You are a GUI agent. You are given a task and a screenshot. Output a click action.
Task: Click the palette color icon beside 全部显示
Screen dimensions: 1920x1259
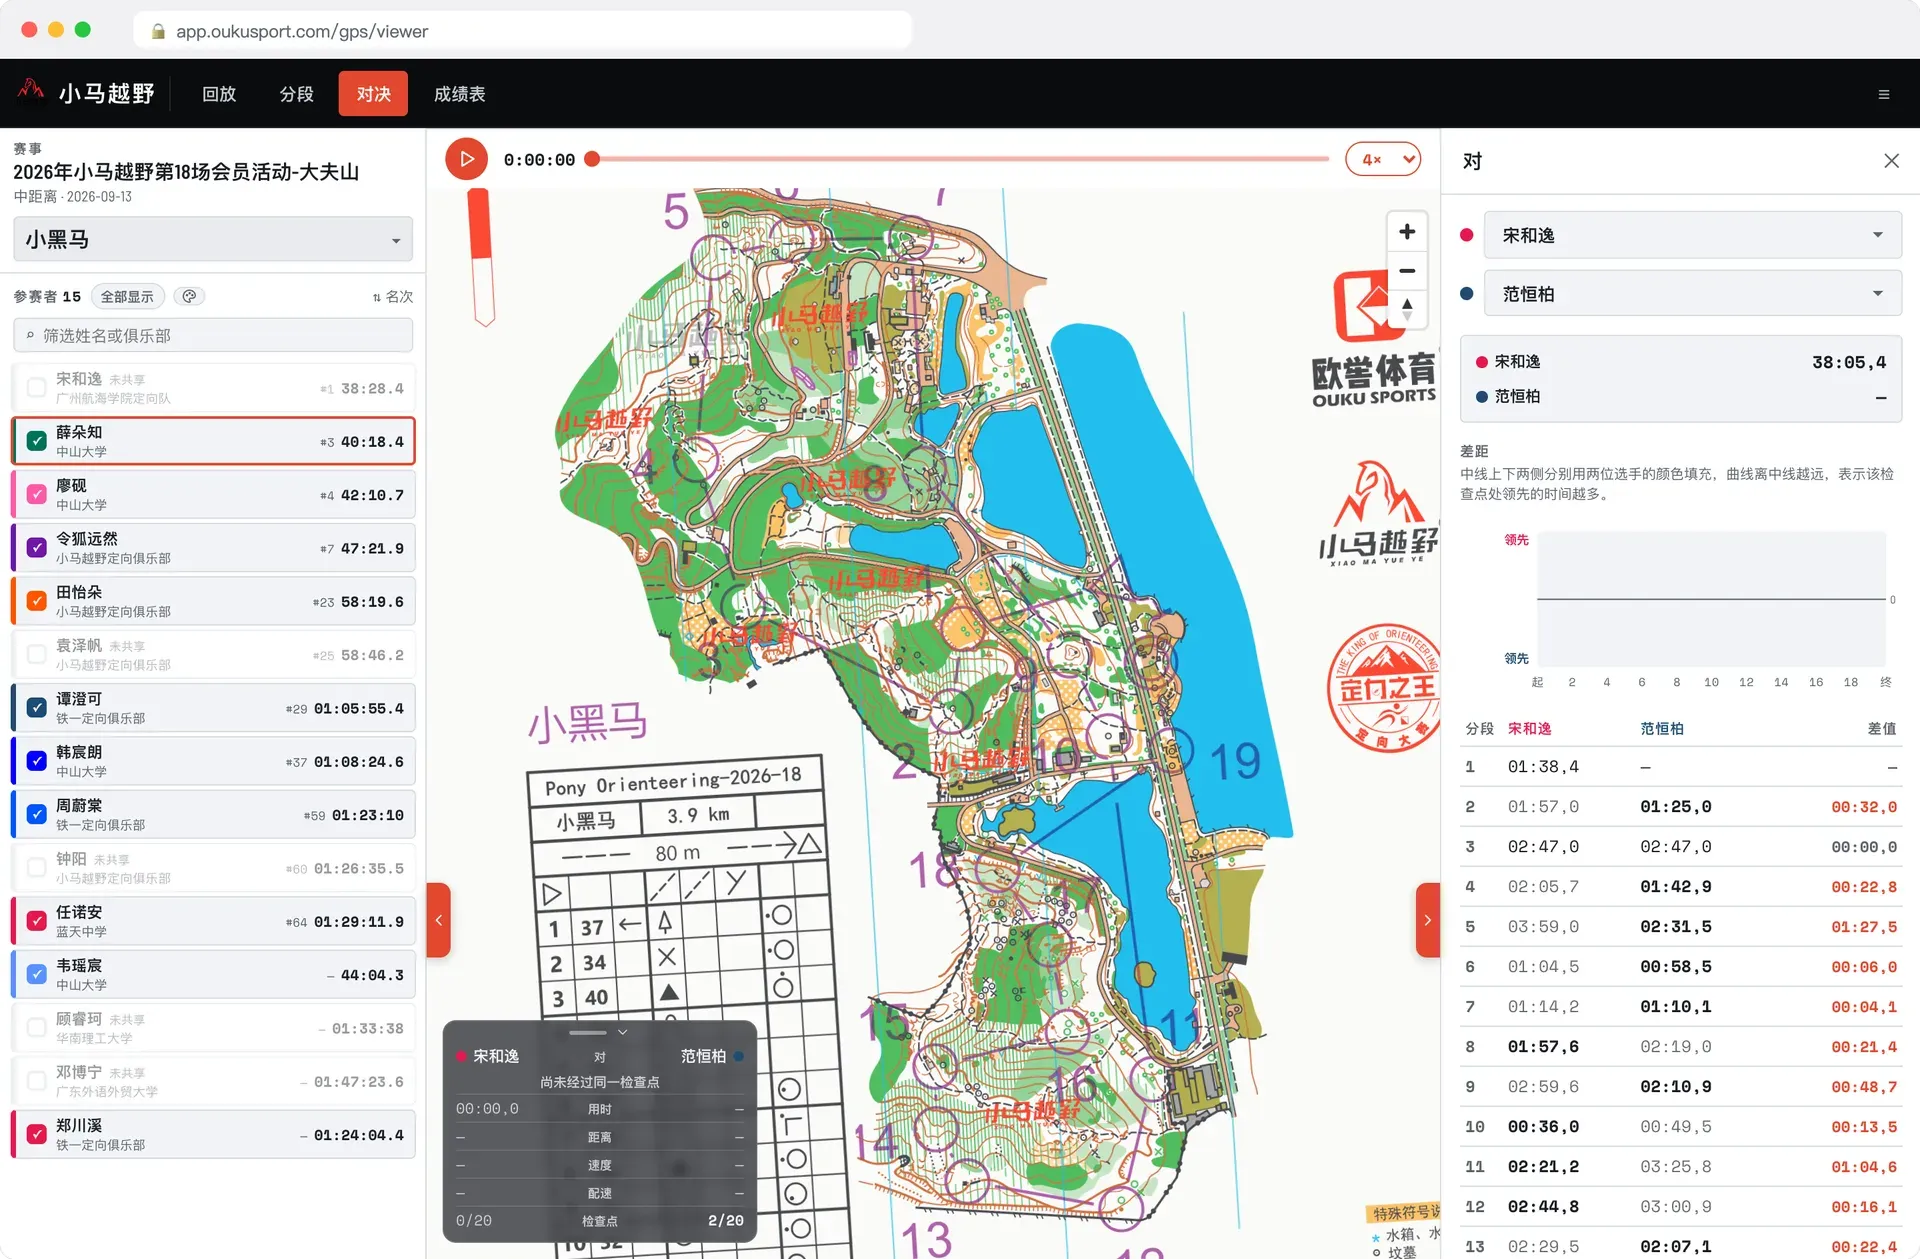point(189,296)
